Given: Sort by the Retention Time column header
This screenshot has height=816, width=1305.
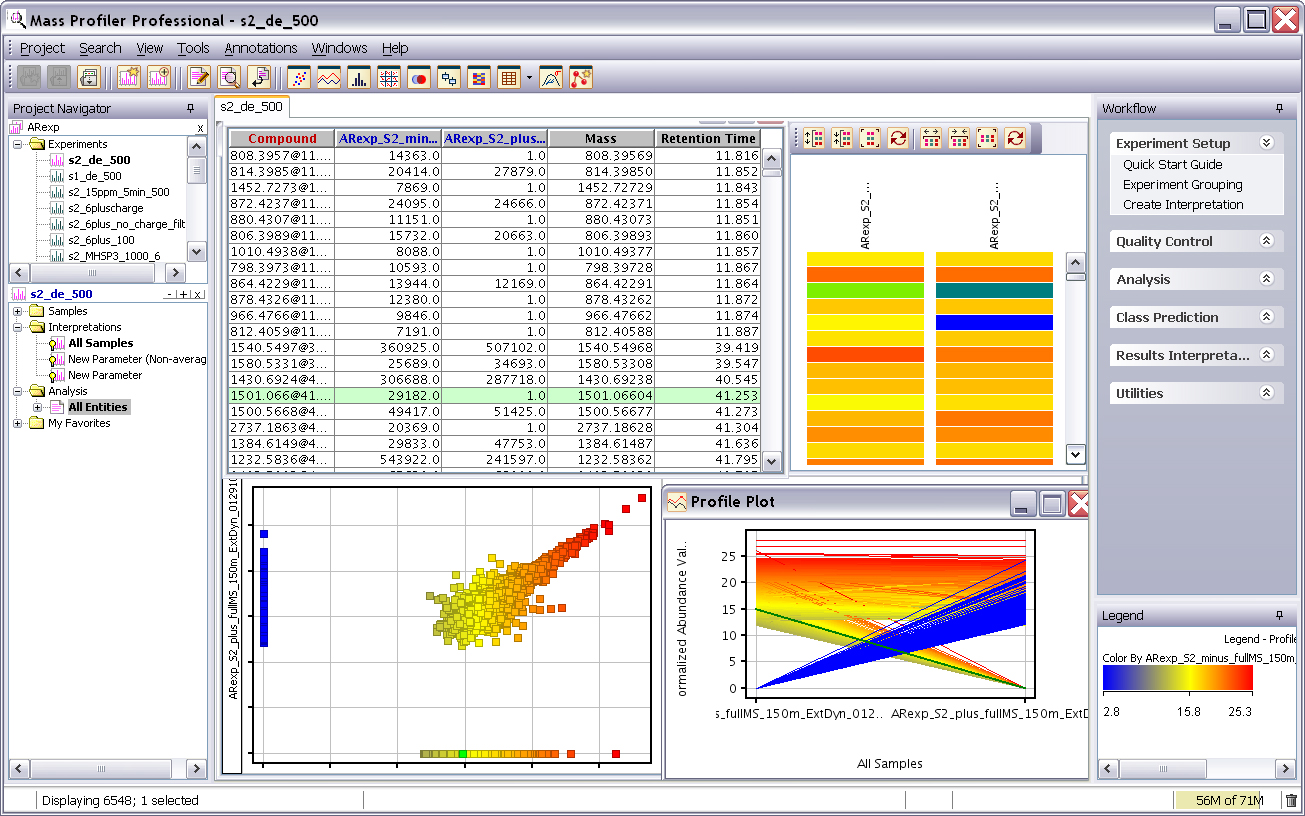Looking at the screenshot, I should tap(707, 139).
